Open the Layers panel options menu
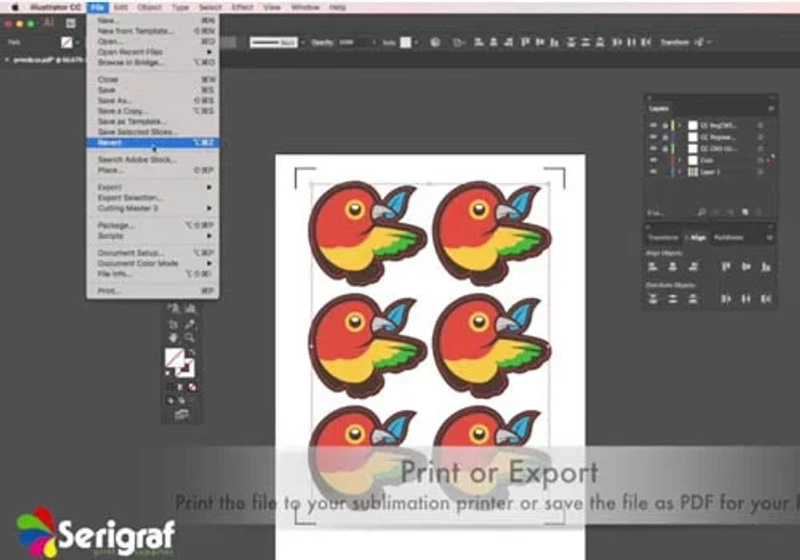Viewport: 800px width, 560px height. click(x=771, y=108)
